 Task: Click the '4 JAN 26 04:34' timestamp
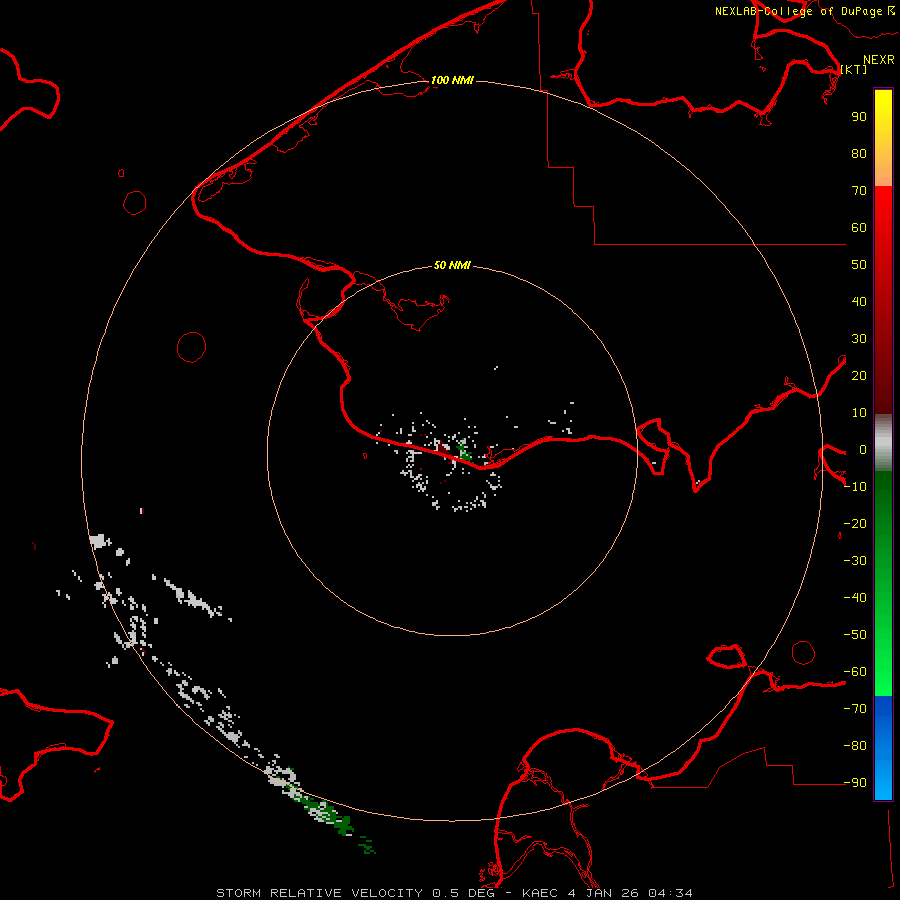click(x=630, y=893)
